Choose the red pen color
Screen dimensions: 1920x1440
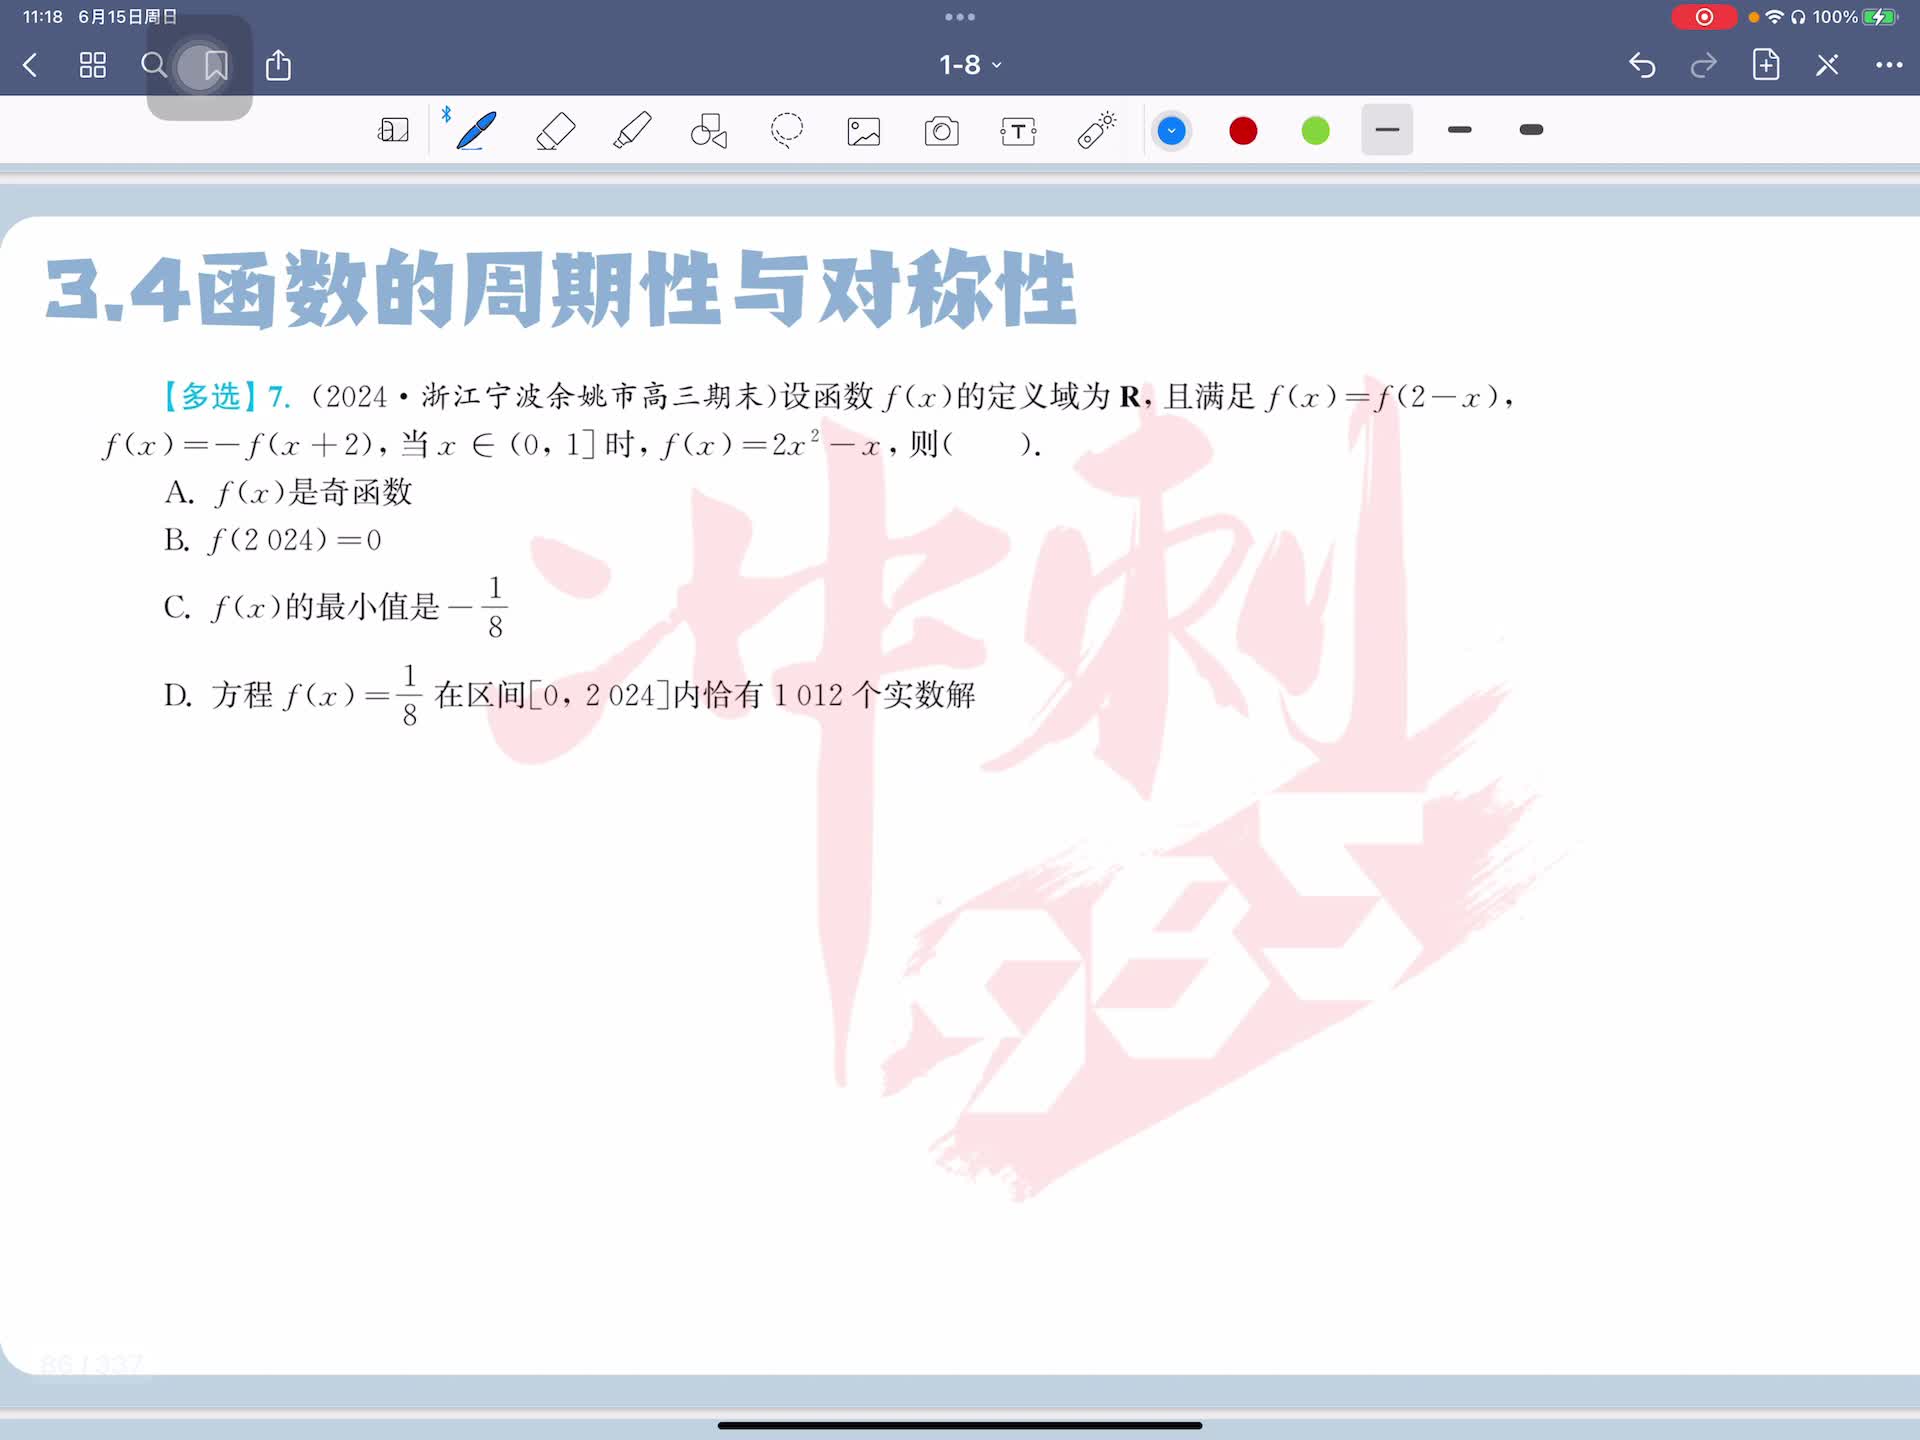[x=1243, y=131]
